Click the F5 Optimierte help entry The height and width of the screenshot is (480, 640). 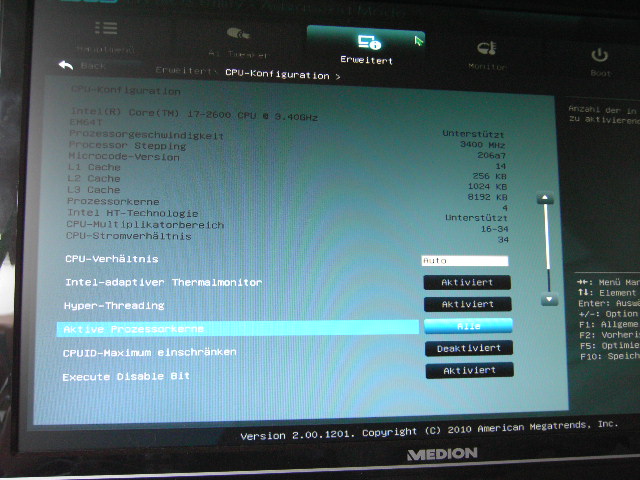609,346
